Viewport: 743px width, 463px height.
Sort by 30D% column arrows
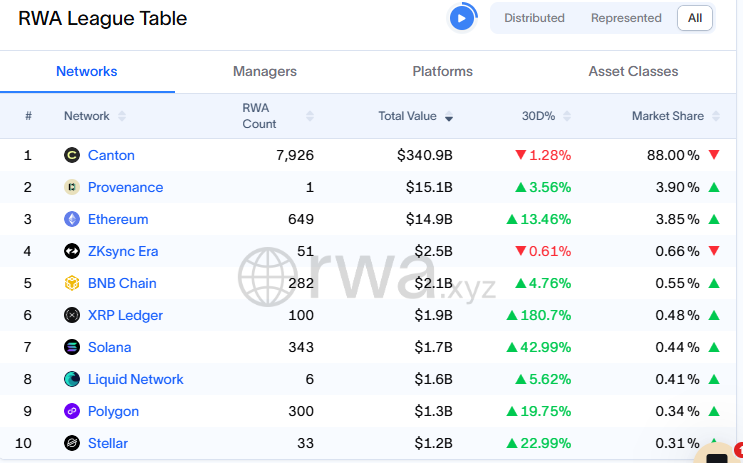[x=567, y=116]
